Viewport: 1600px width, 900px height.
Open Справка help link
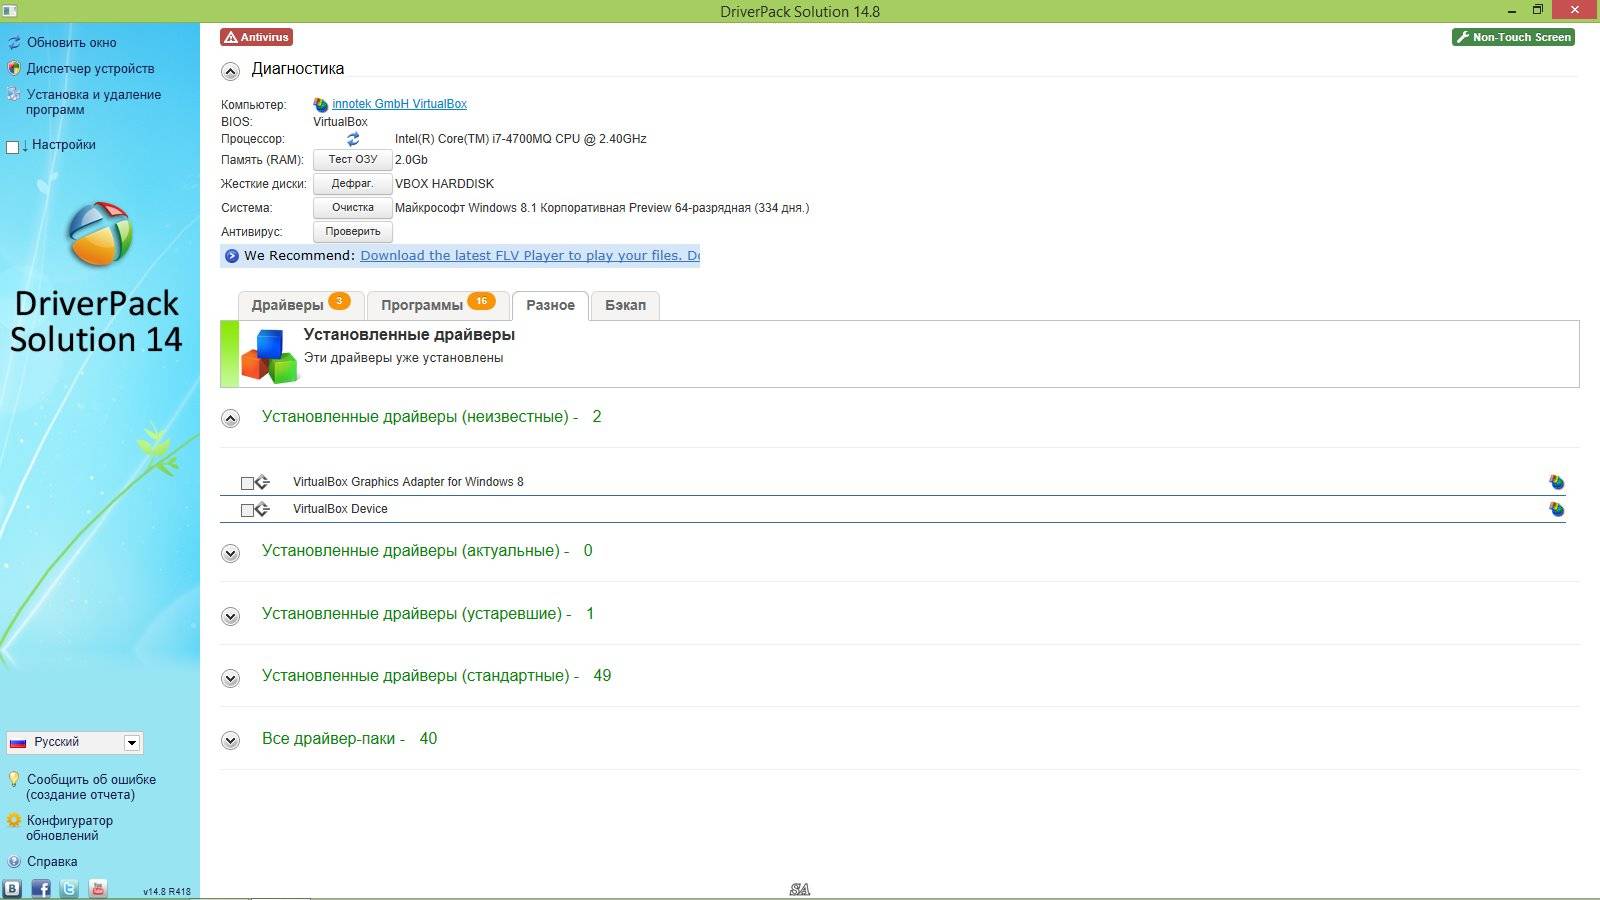52,861
